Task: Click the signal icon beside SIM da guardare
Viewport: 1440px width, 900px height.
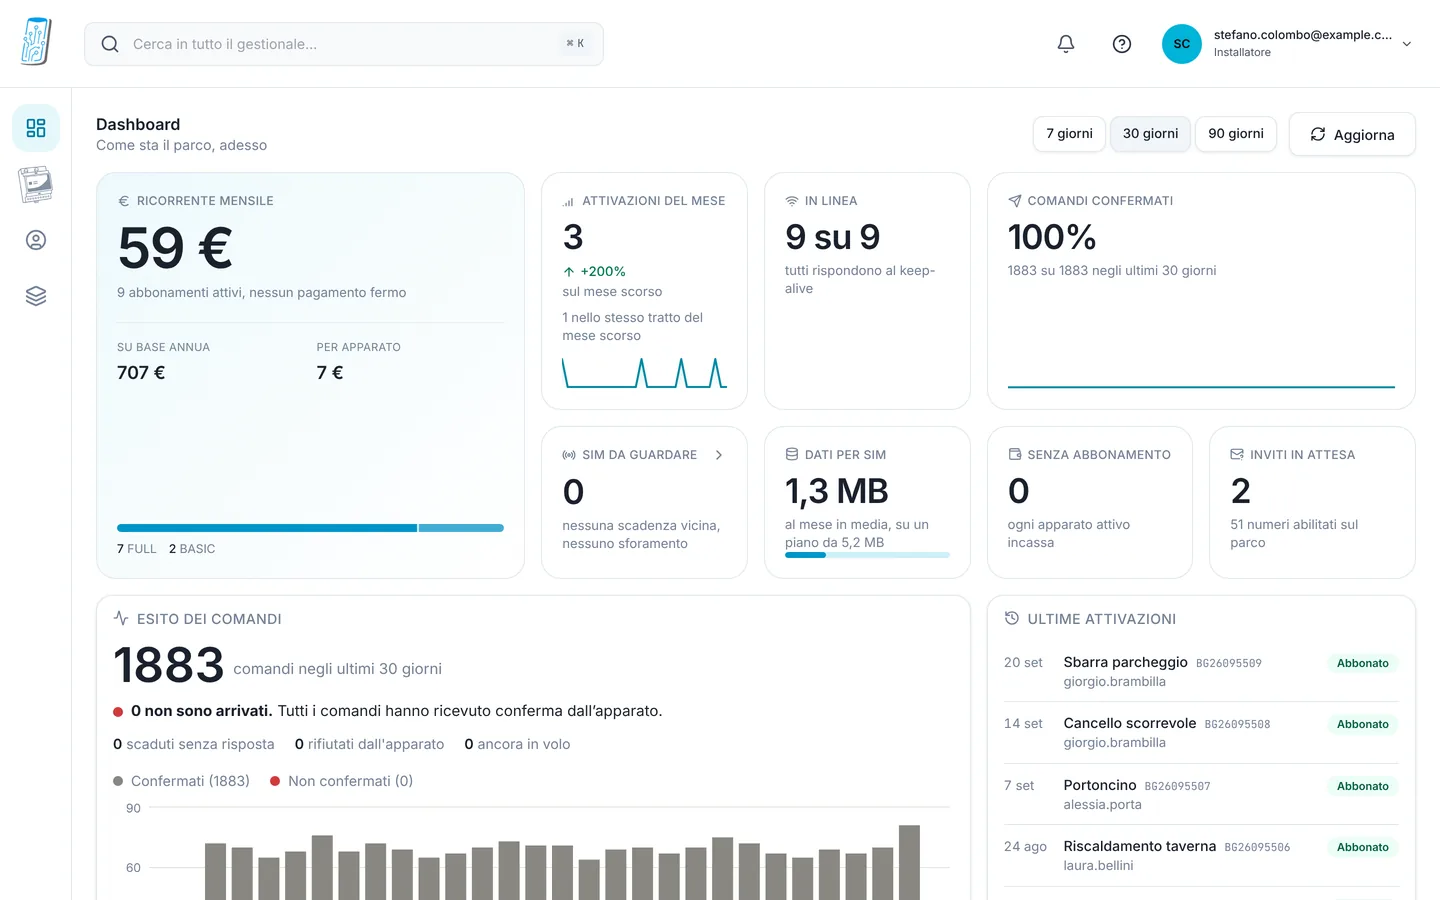Action: pos(569,455)
